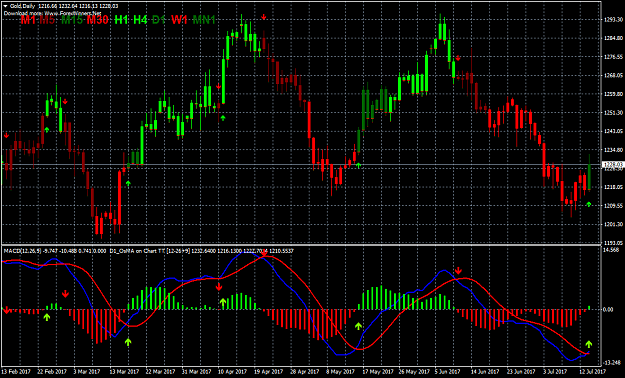Screen dimensions: 625x378
Task: Click the 14 Jun 2017 date label
Action: [485, 371]
